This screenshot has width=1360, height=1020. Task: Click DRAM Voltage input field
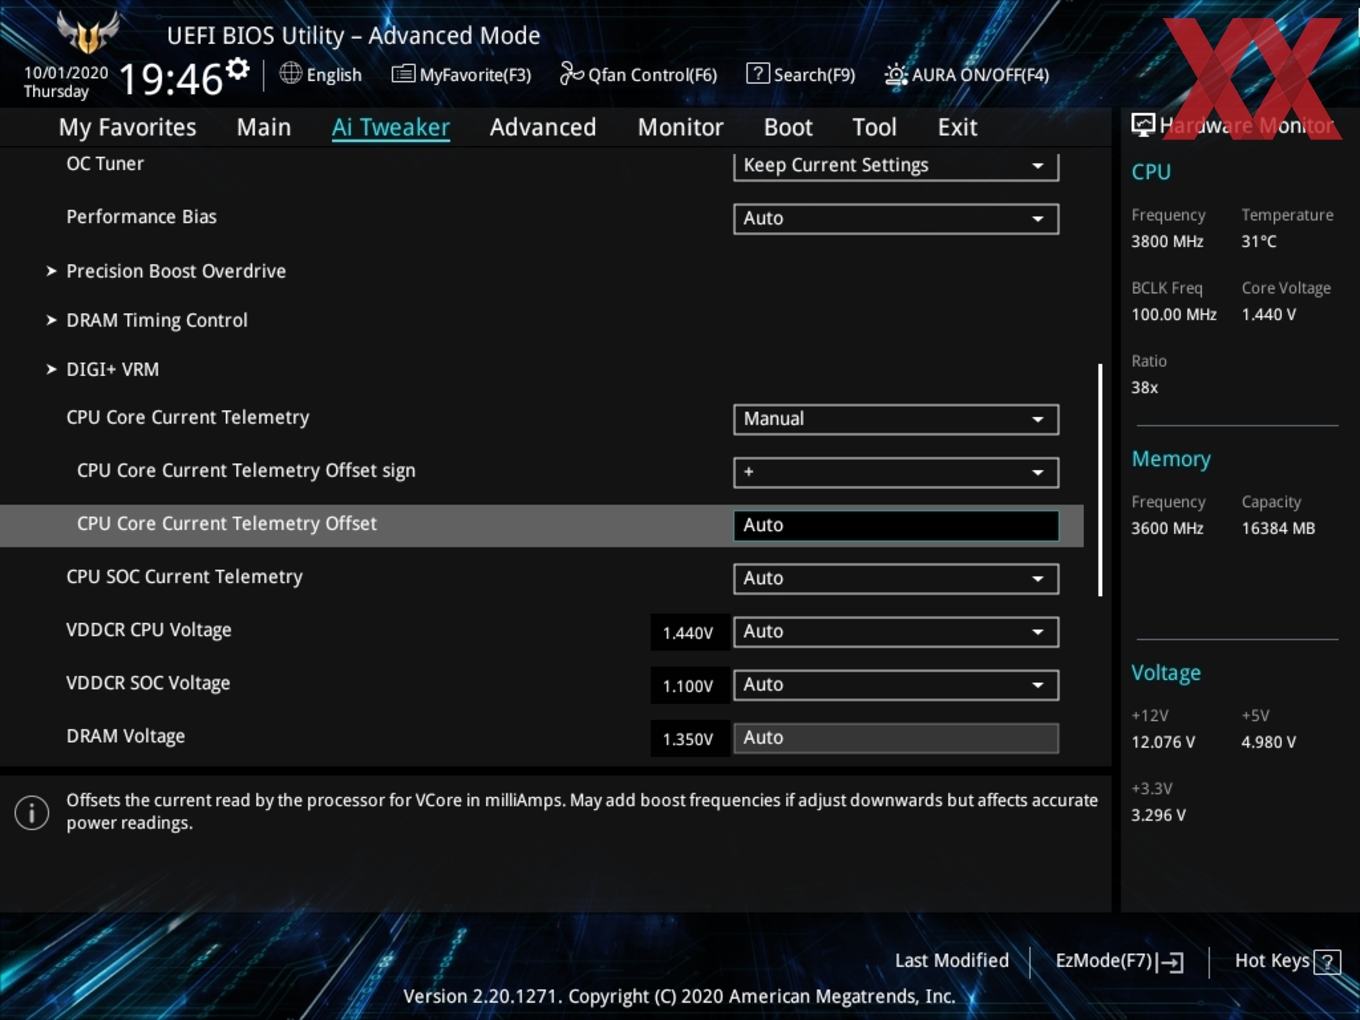coord(896,738)
